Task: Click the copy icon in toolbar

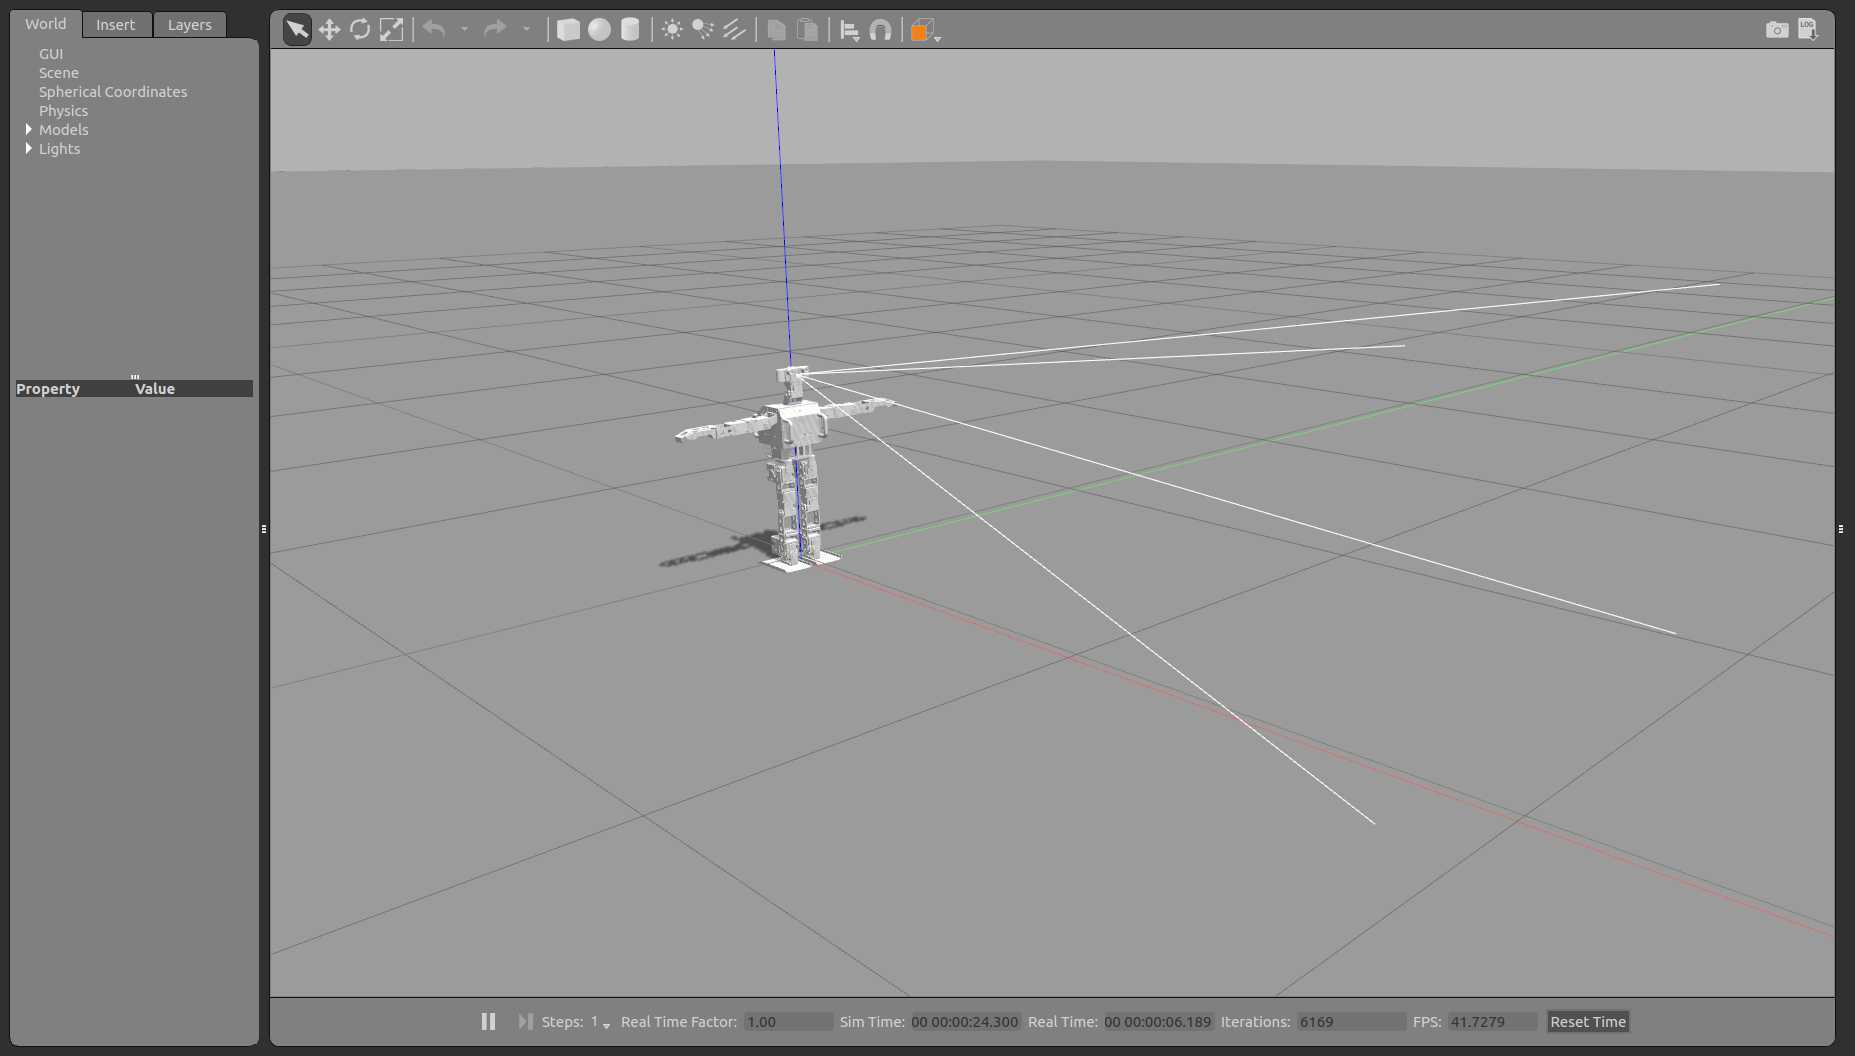Action: 776,30
